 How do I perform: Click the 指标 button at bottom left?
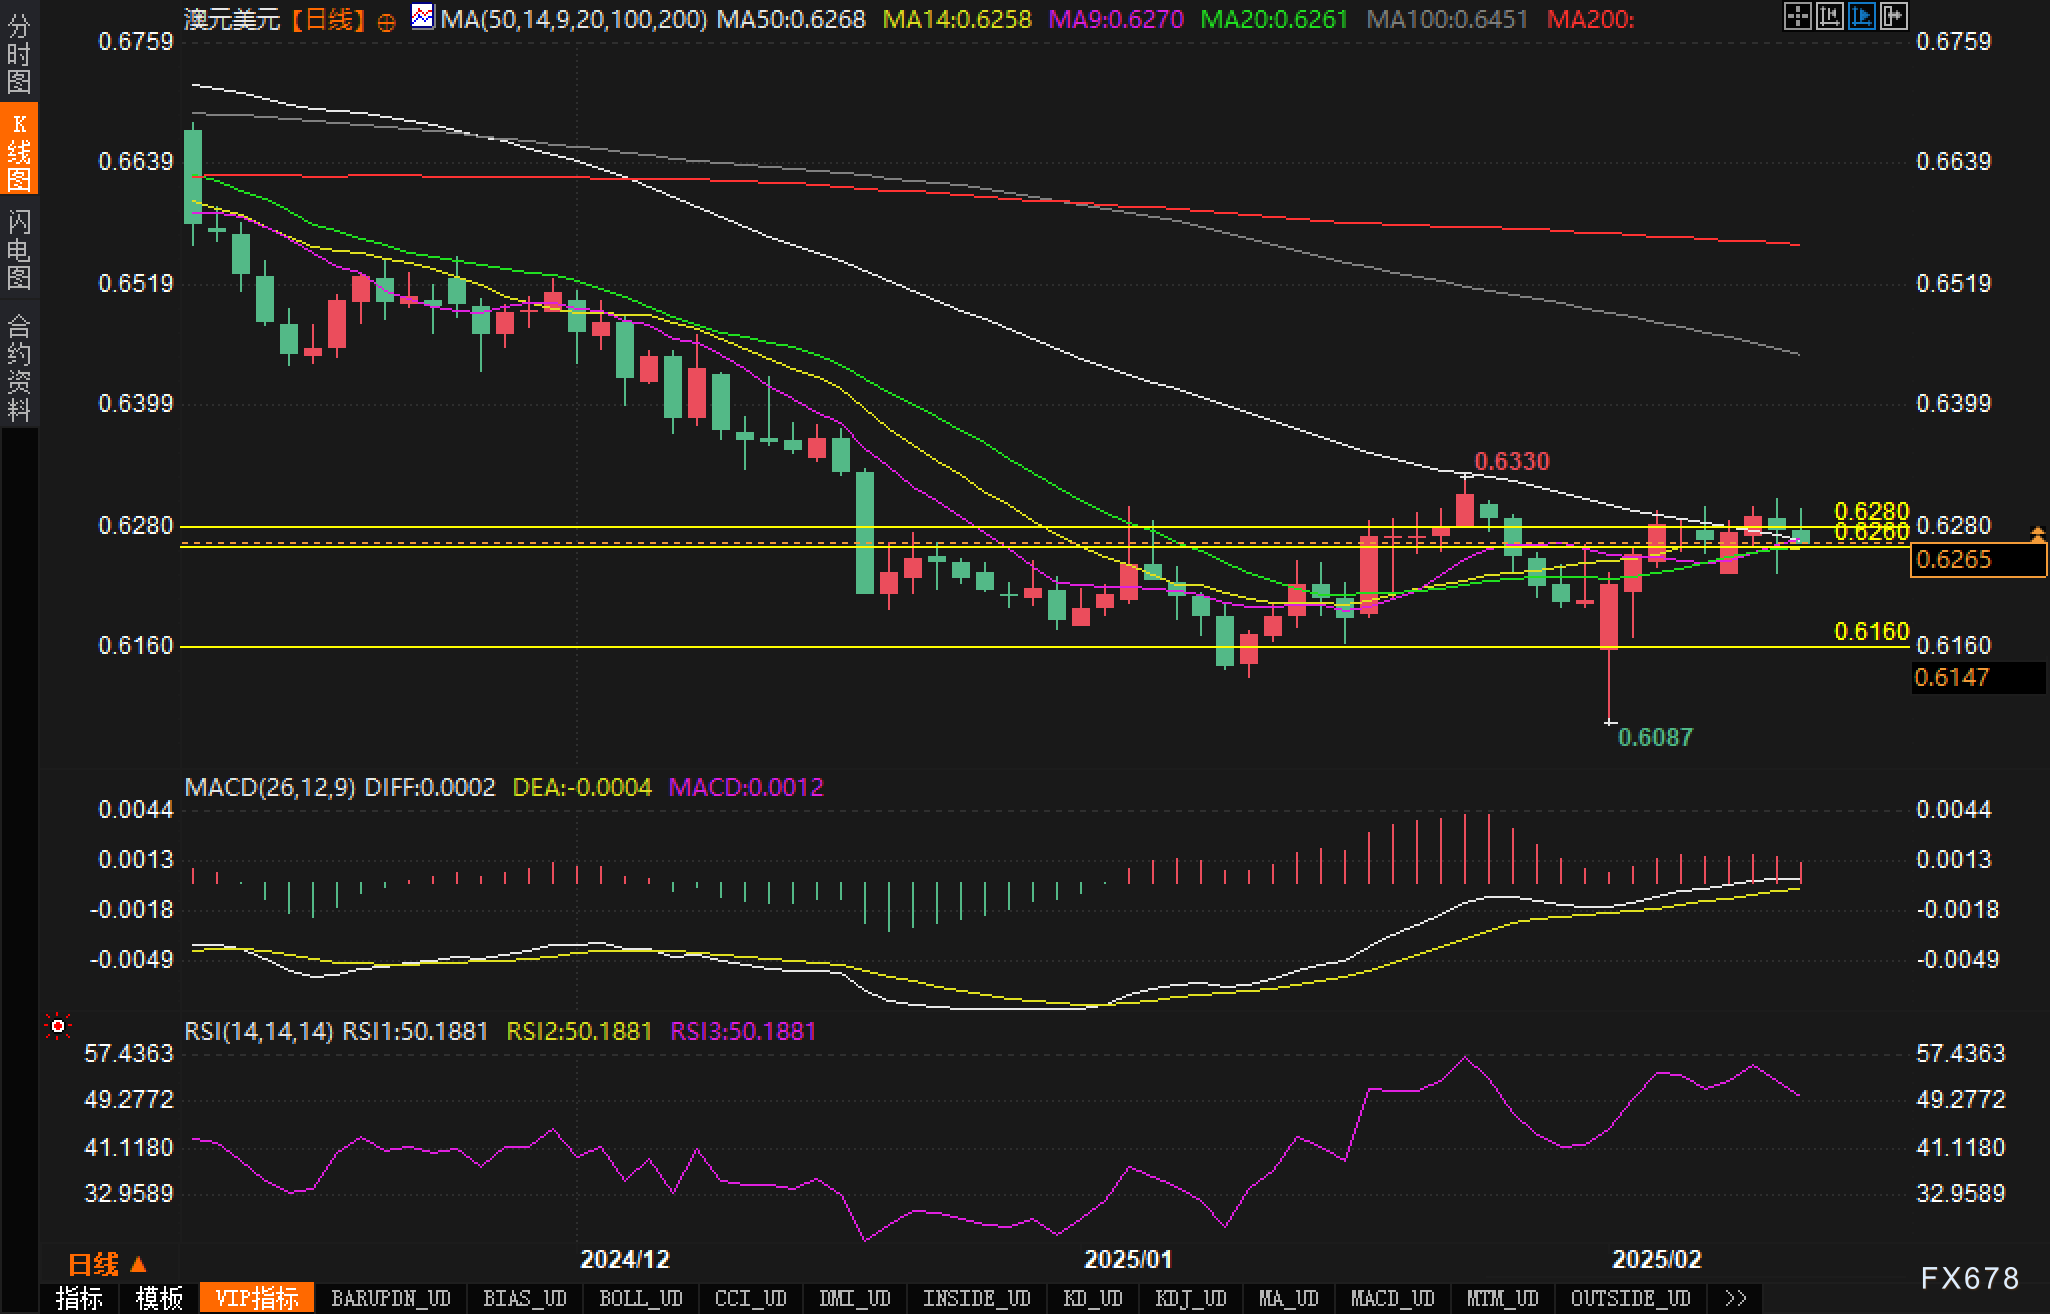(x=79, y=1298)
